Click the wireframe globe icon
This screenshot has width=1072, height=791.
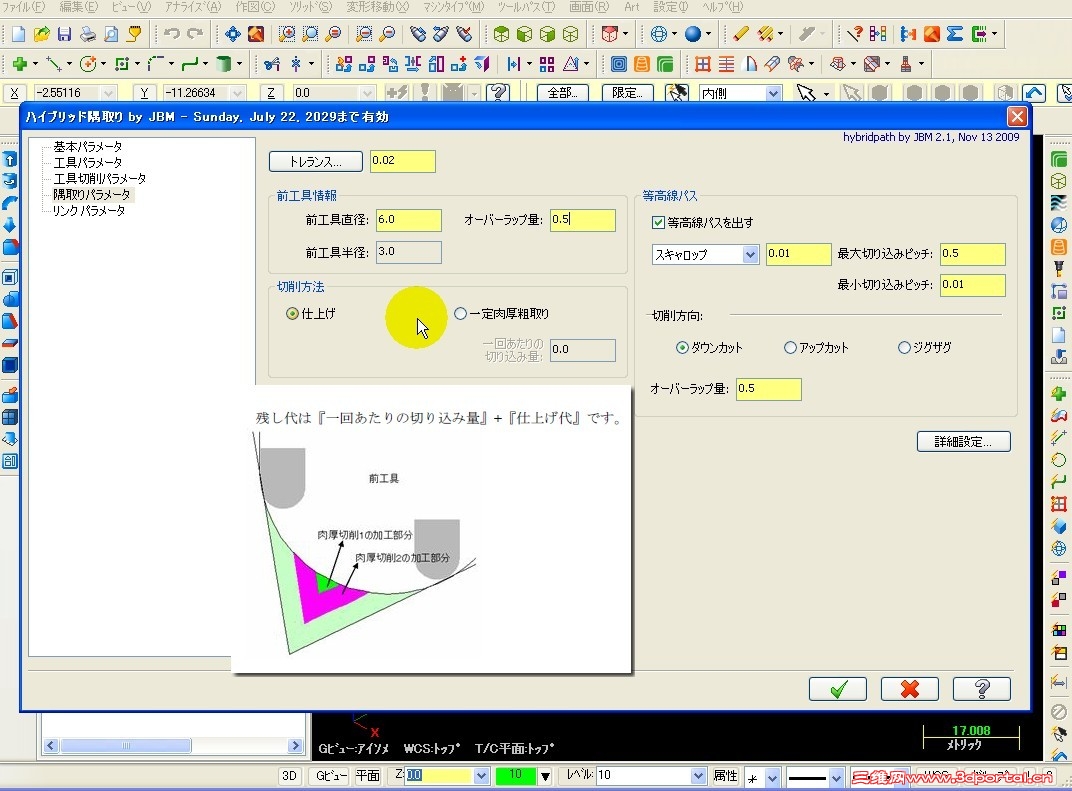(658, 33)
